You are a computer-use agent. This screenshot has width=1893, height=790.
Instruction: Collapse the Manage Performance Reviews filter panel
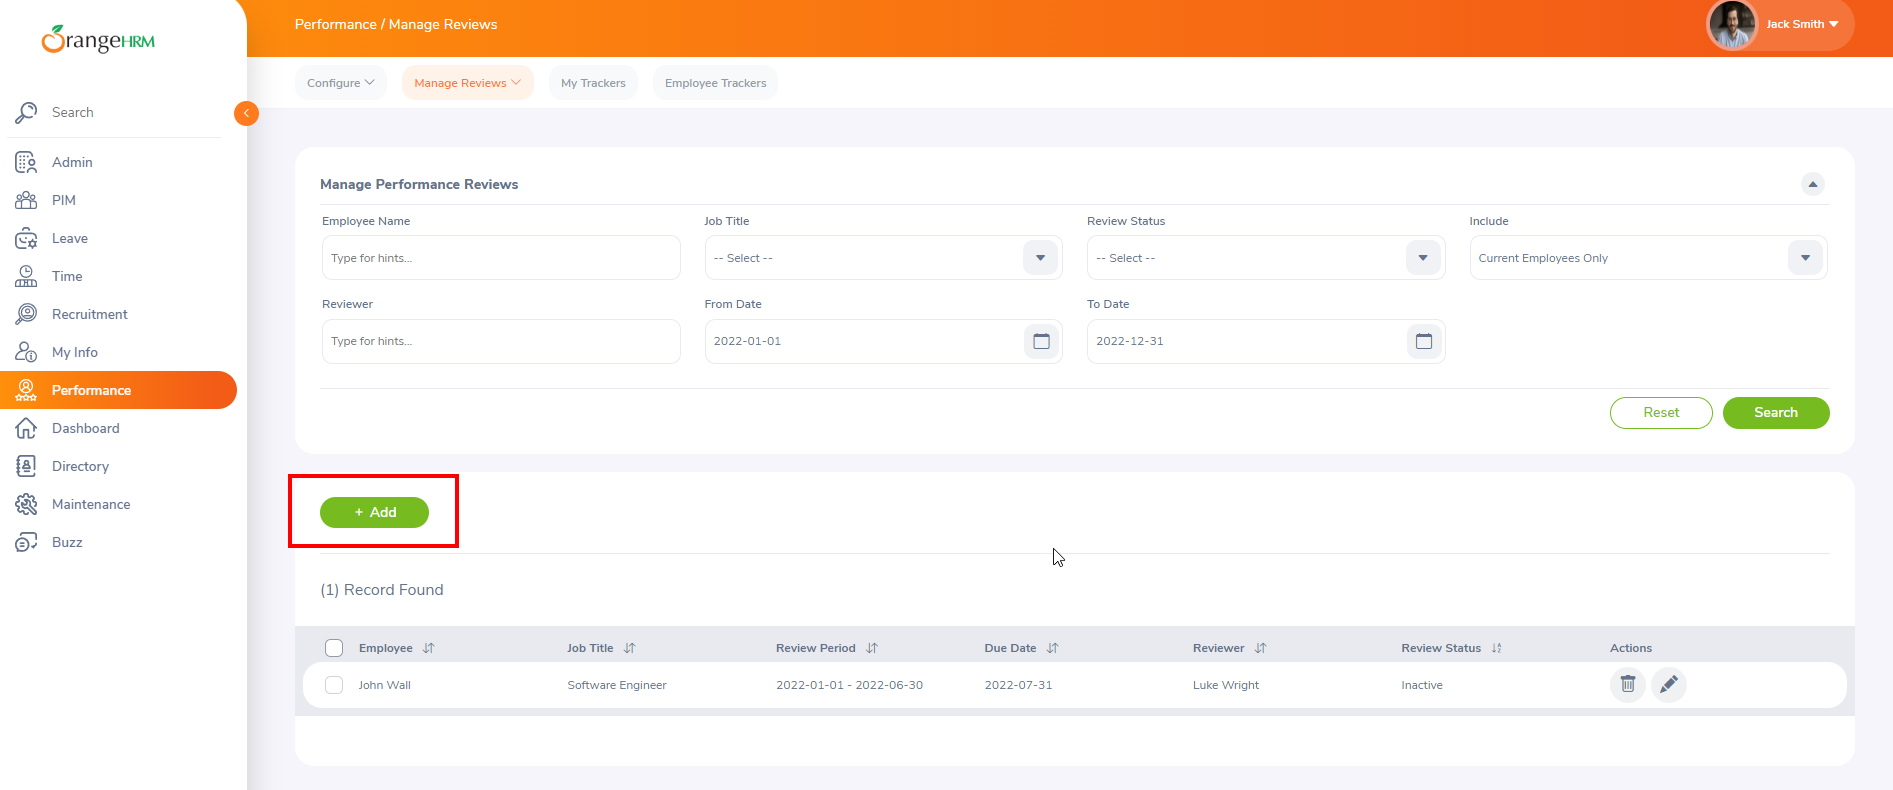pyautogui.click(x=1813, y=184)
